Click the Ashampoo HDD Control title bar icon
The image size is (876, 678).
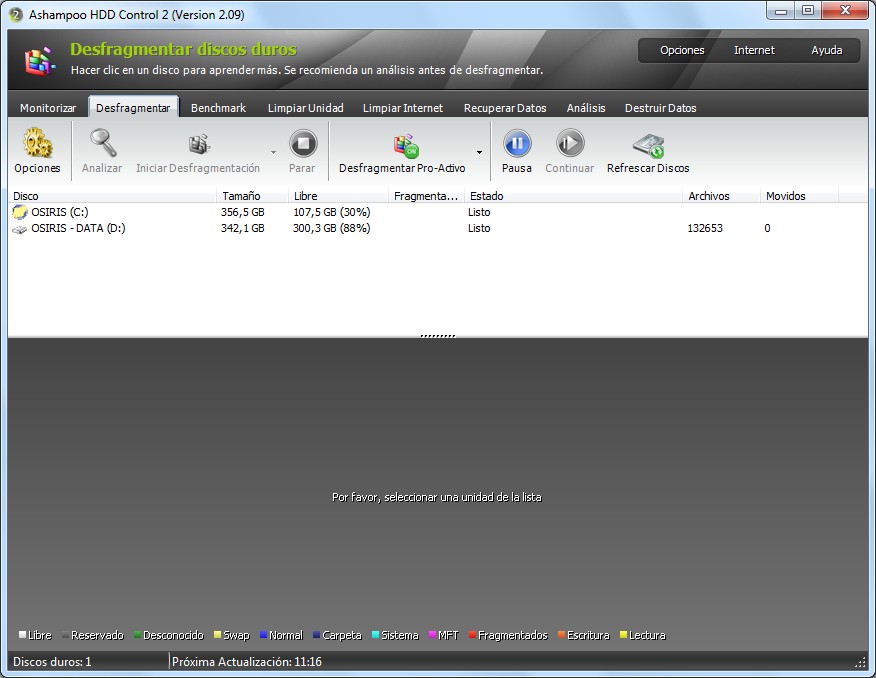[x=16, y=15]
